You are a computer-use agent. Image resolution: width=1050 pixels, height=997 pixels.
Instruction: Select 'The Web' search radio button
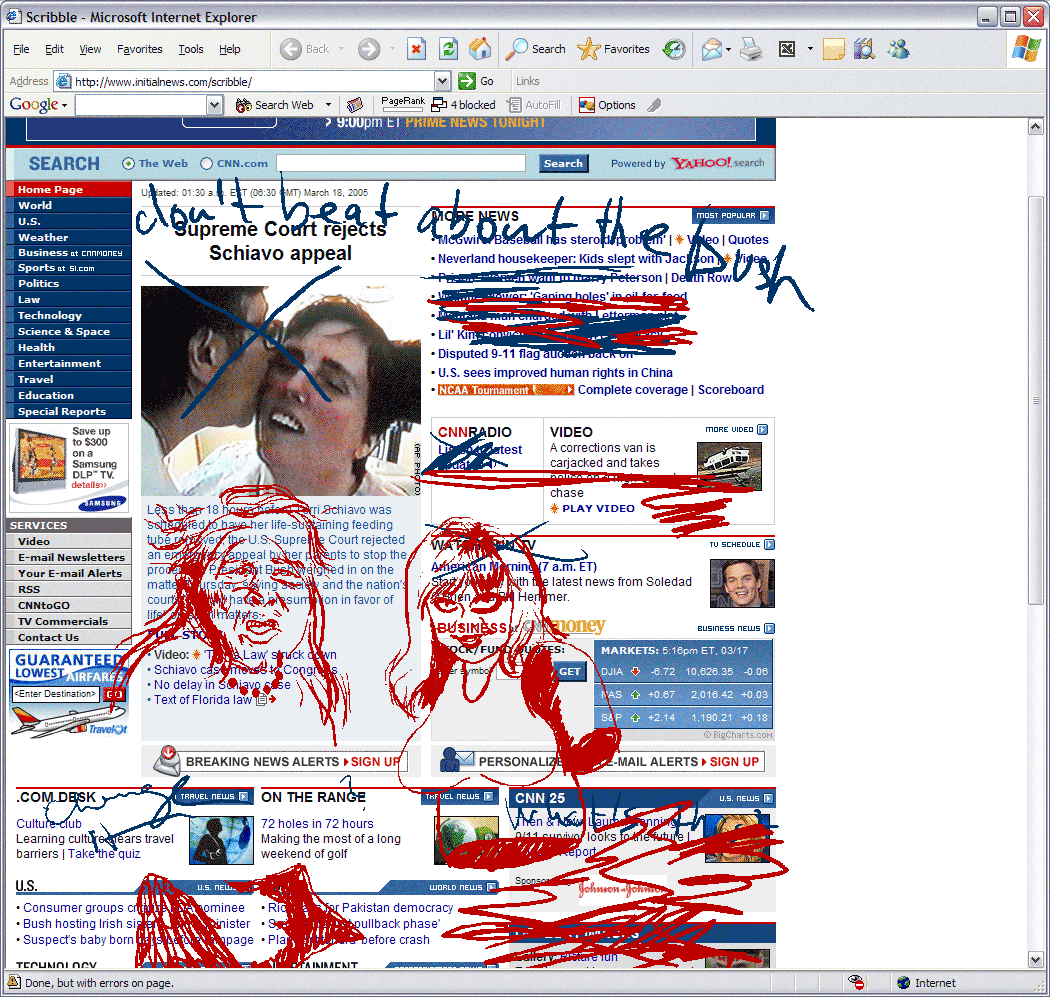[128, 164]
